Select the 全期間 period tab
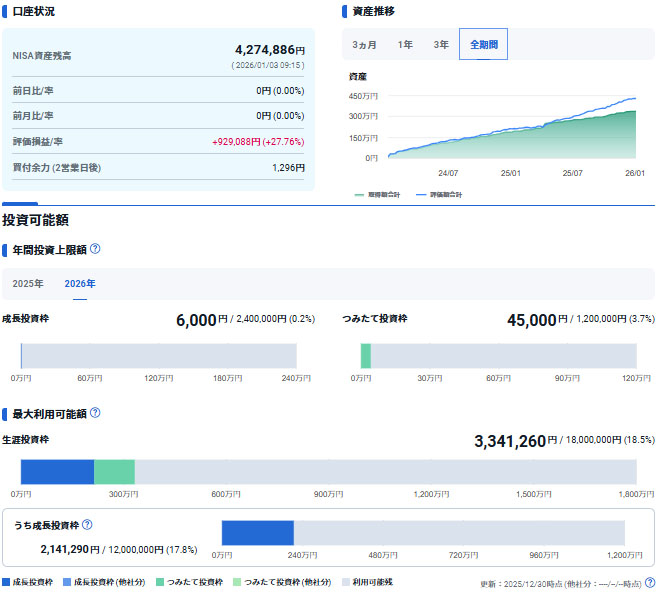The height and width of the screenshot is (594, 658). [484, 45]
